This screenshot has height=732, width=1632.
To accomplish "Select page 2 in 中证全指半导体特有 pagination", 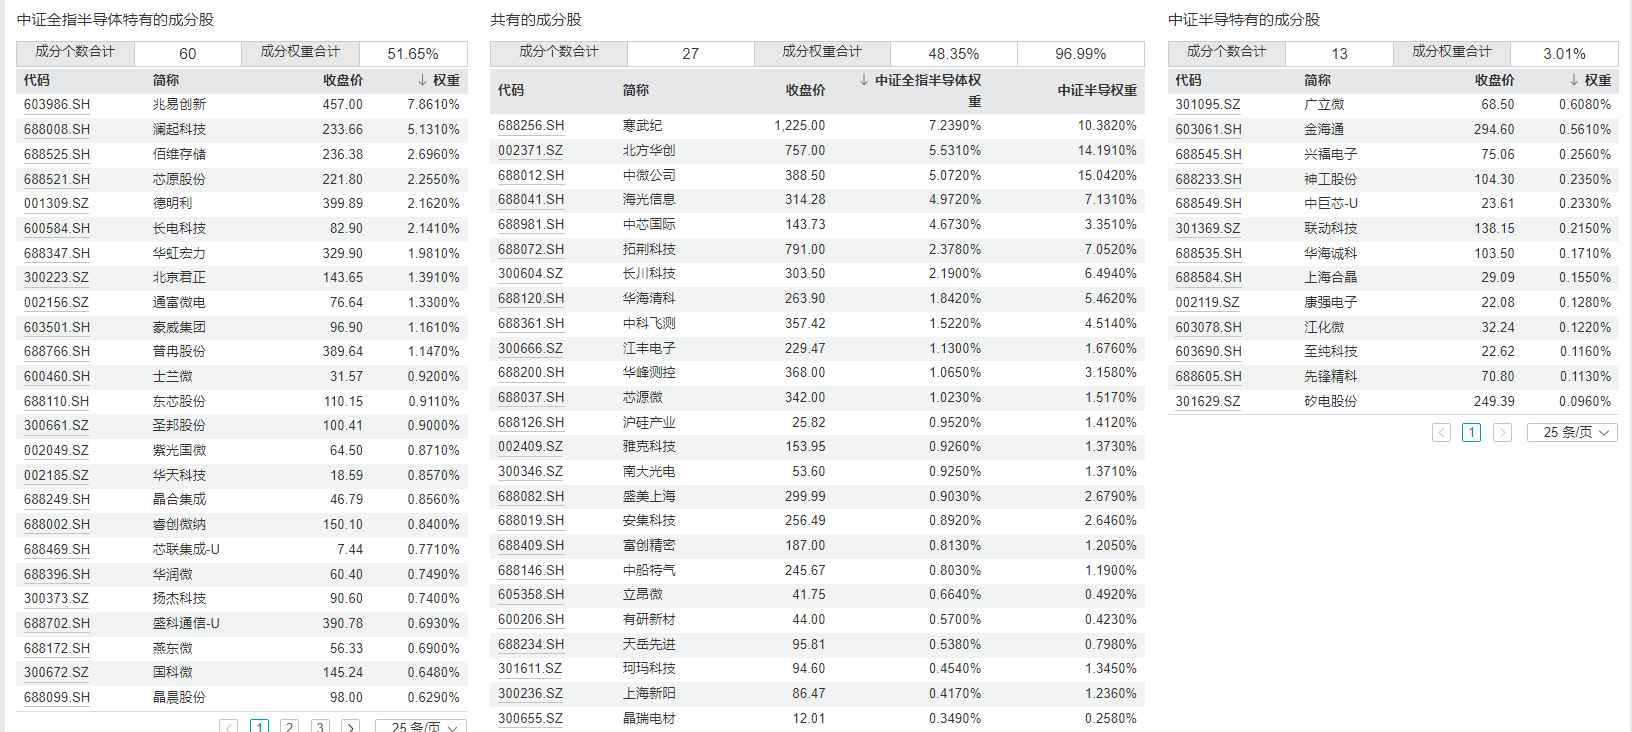I will (x=290, y=727).
